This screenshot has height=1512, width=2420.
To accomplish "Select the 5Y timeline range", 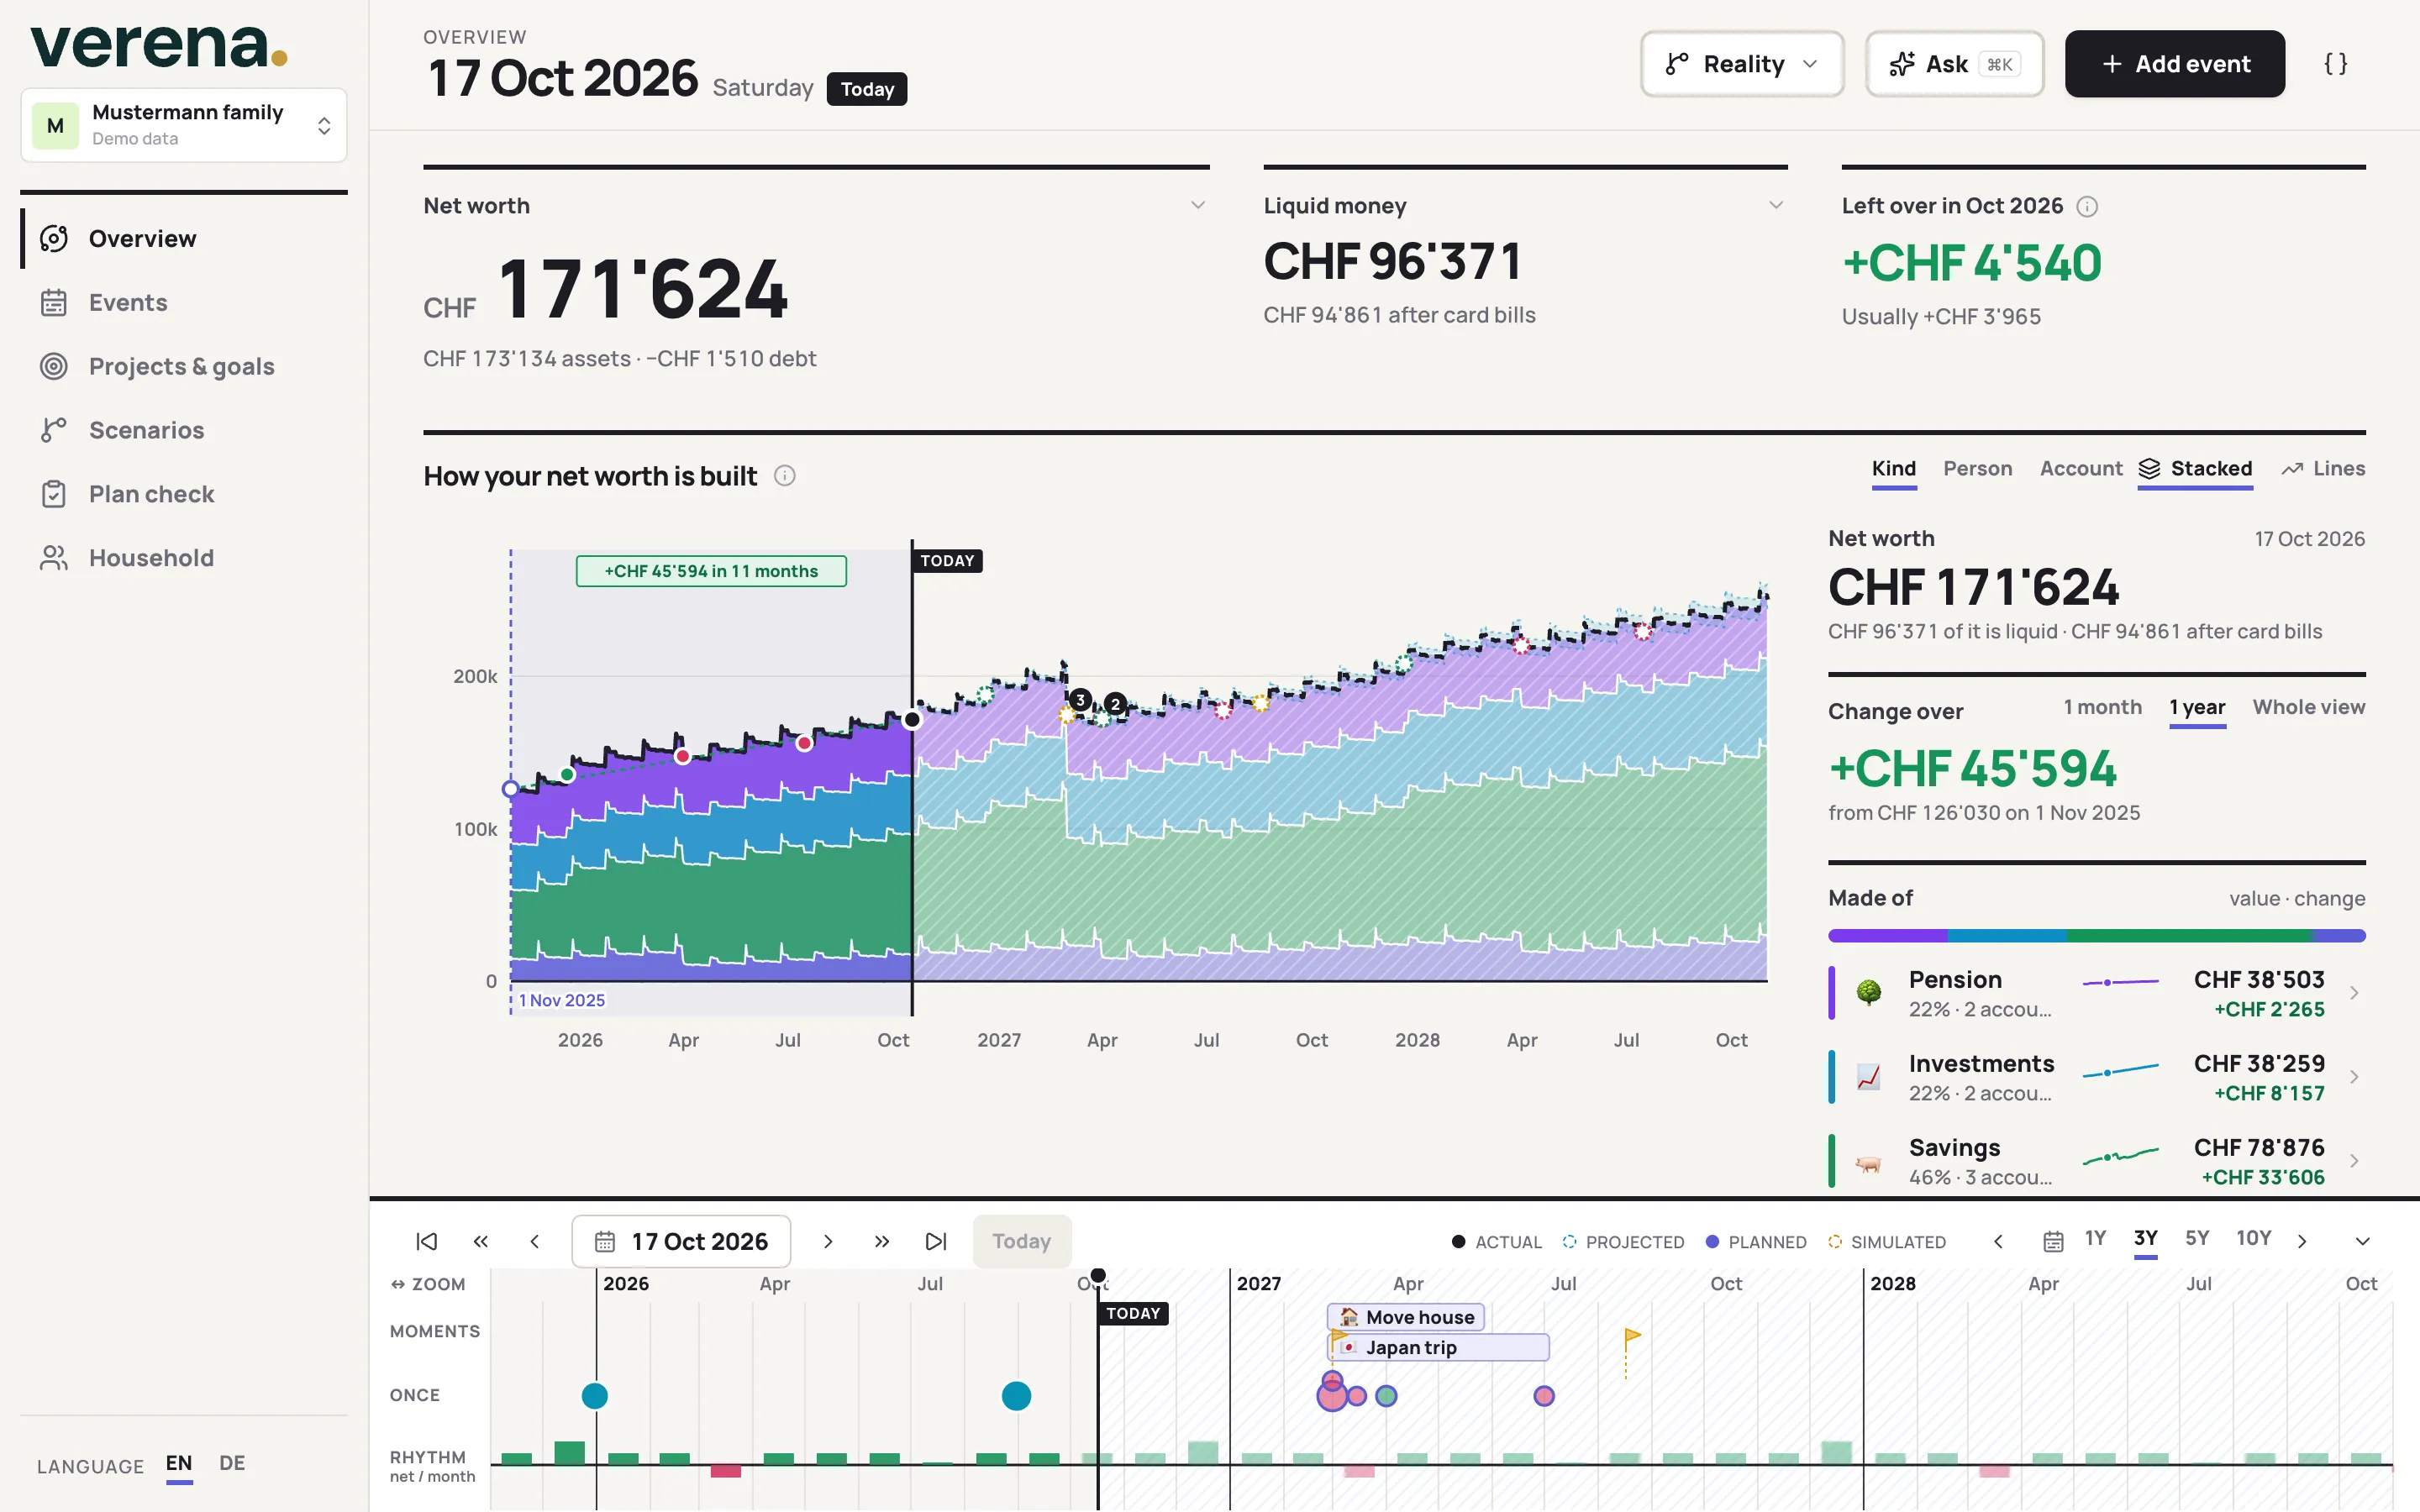I will point(2196,1239).
